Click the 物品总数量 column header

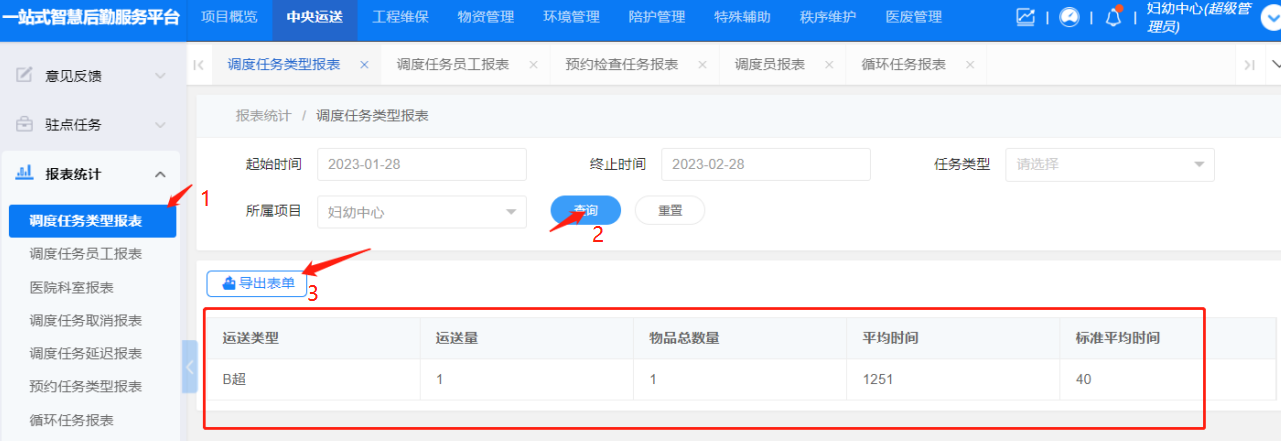pyautogui.click(x=741, y=337)
